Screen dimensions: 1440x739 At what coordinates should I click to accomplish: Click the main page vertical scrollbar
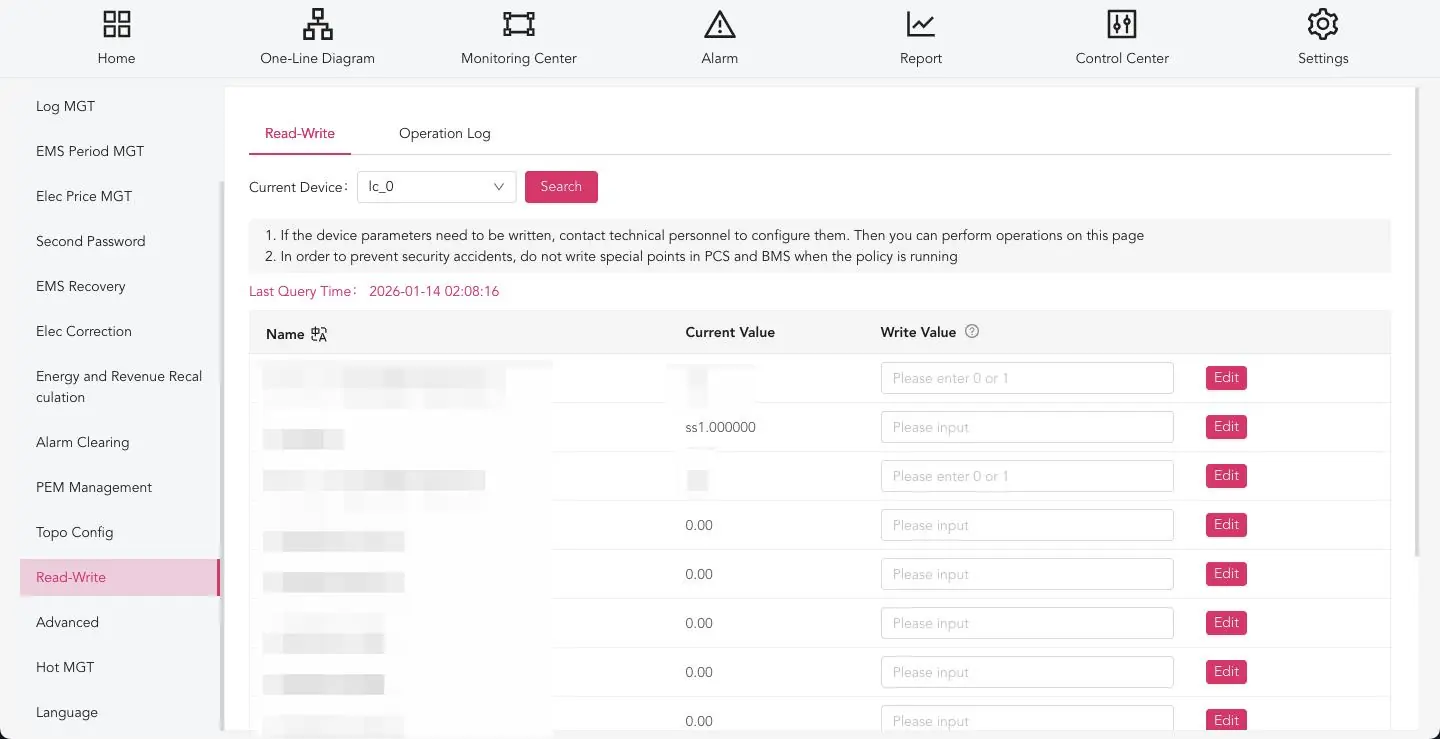(1417, 320)
